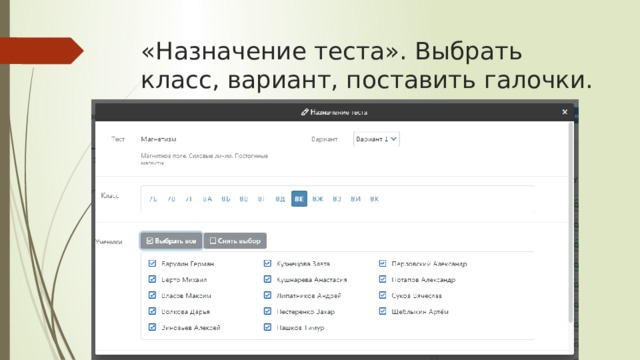Select class 8Ж
This screenshot has width=640, height=360.
click(x=318, y=199)
